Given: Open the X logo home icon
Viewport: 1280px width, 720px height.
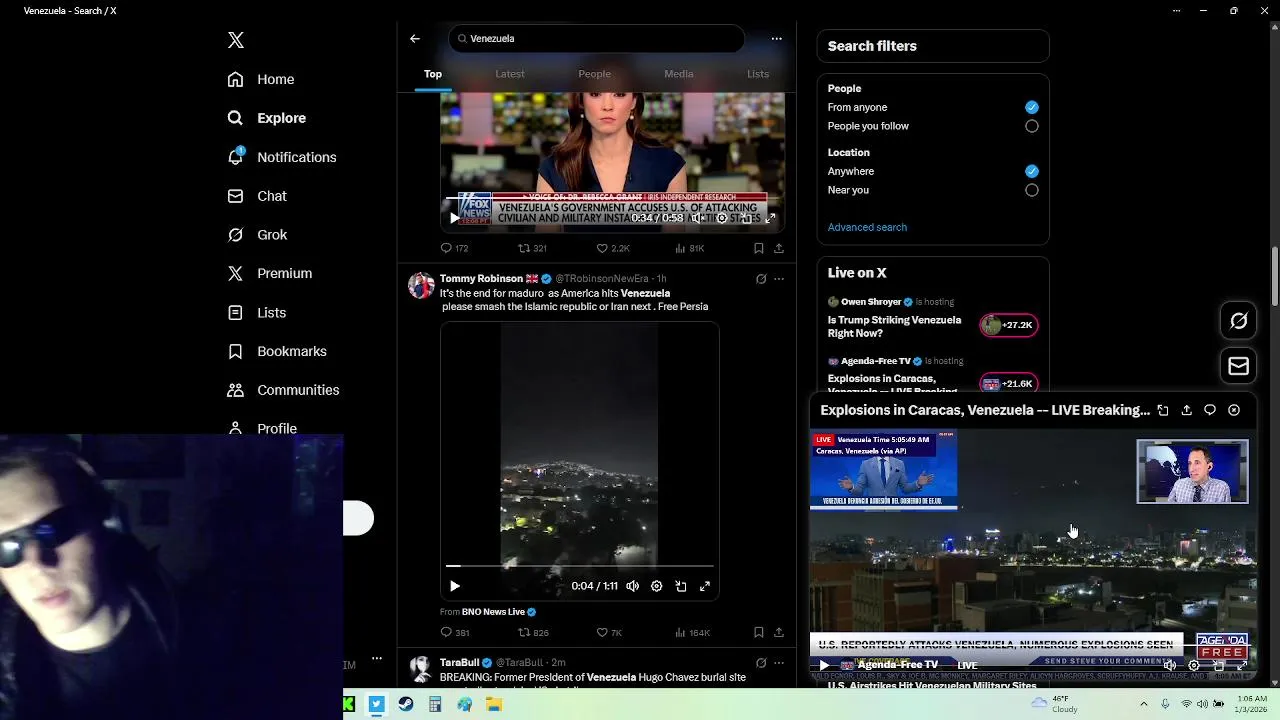Looking at the screenshot, I should point(235,40).
